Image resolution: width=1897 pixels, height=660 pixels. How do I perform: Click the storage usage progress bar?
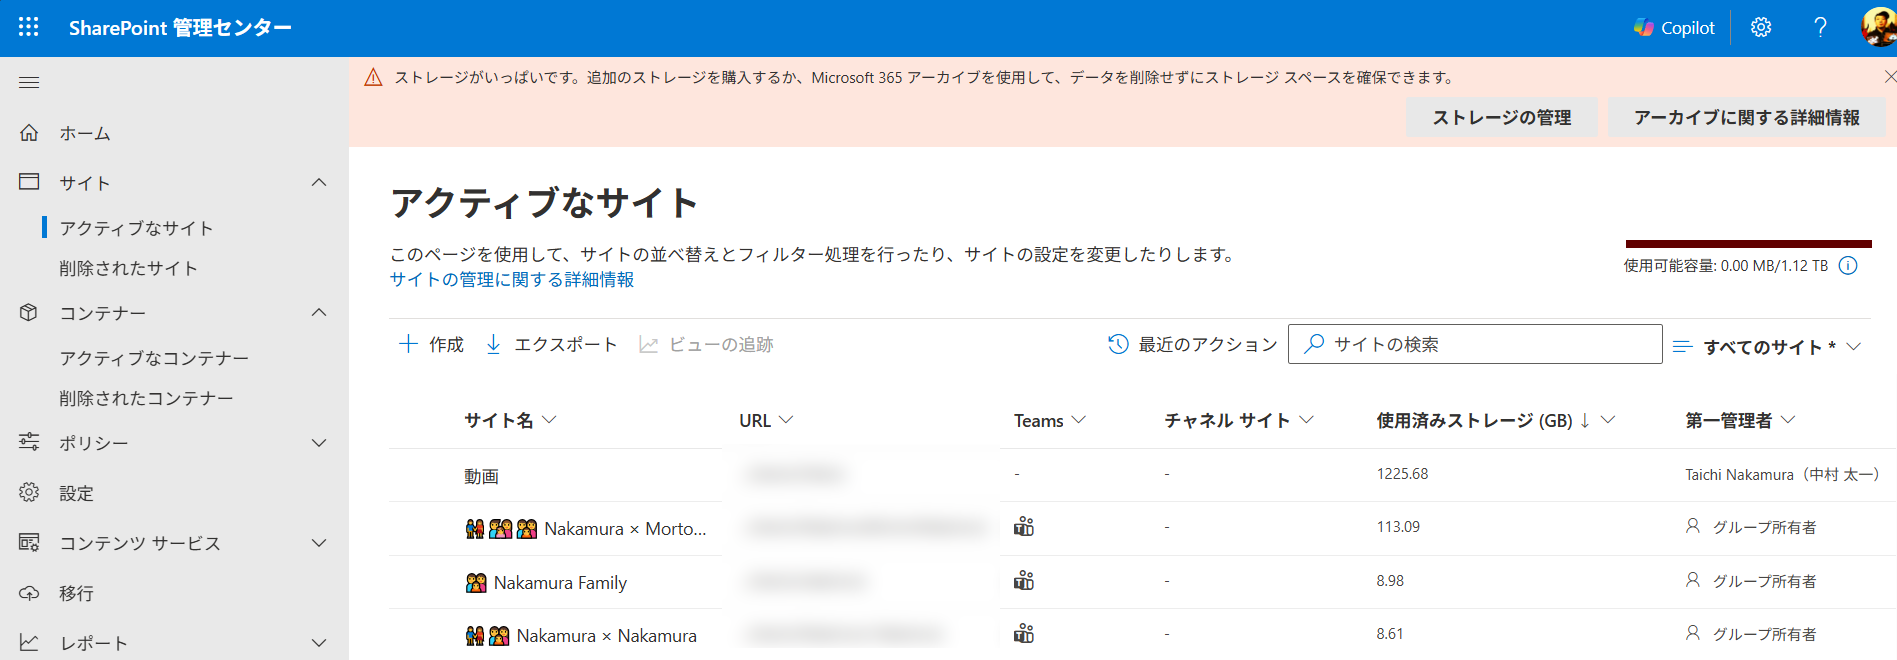[x=1748, y=244]
